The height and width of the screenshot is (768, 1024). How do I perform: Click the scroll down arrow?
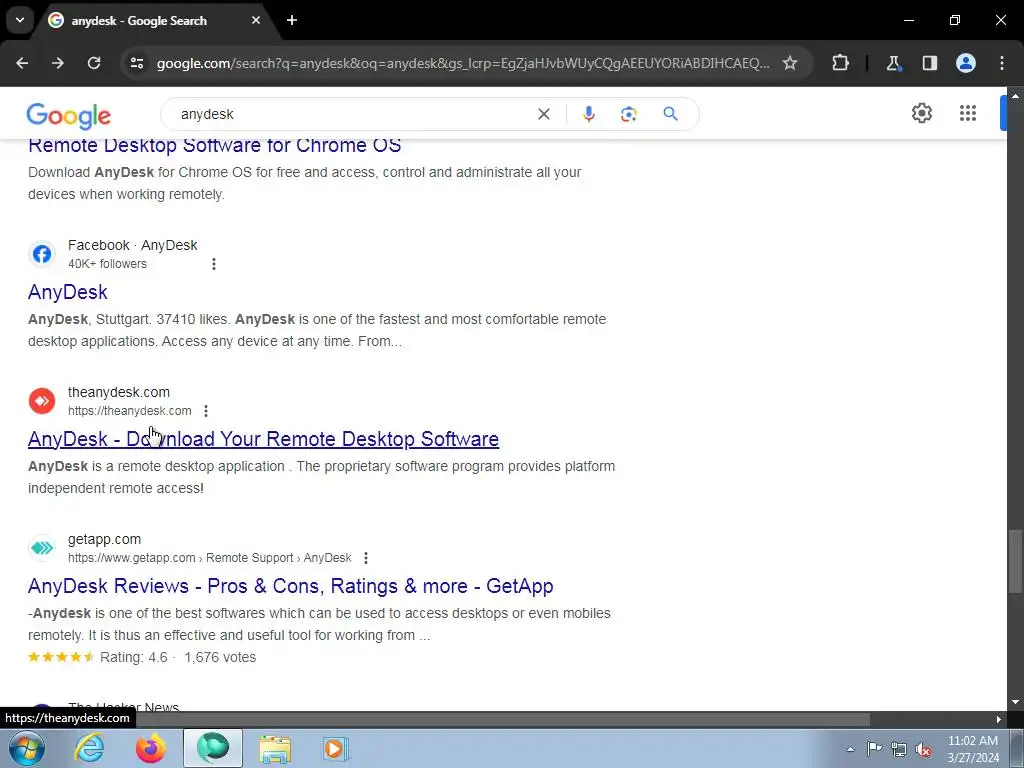(1014, 702)
